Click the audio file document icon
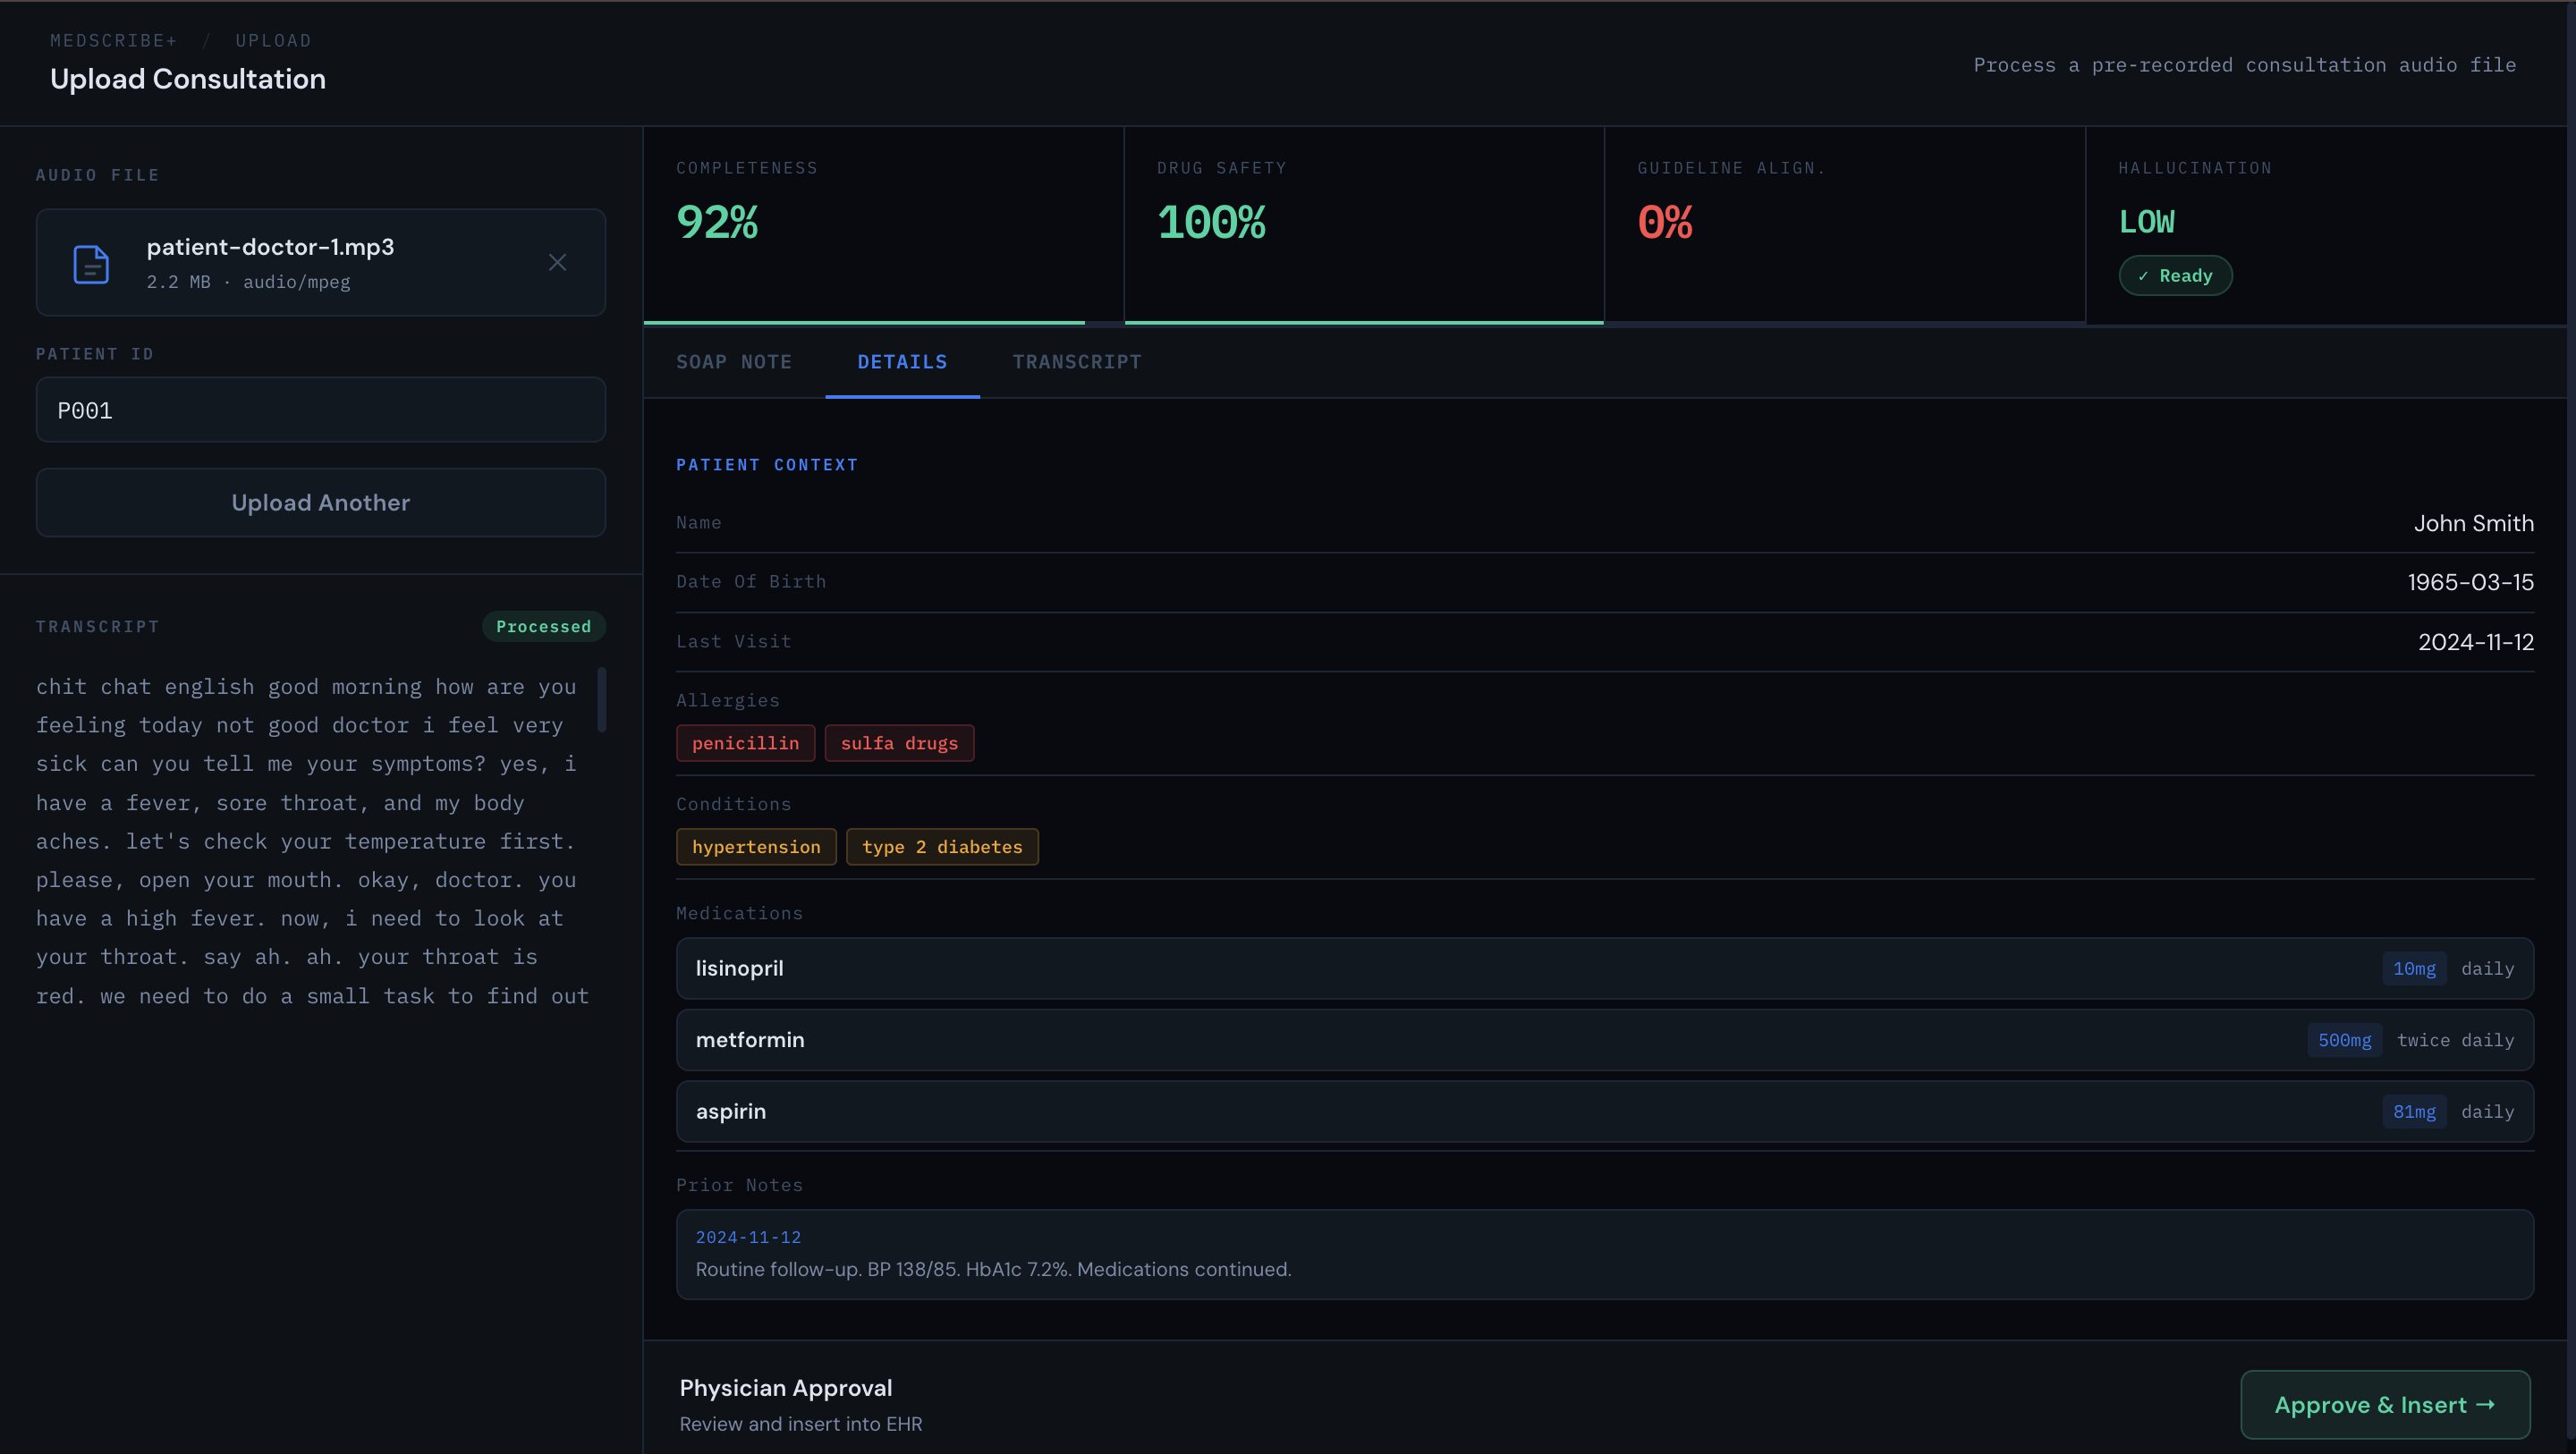 [91, 264]
